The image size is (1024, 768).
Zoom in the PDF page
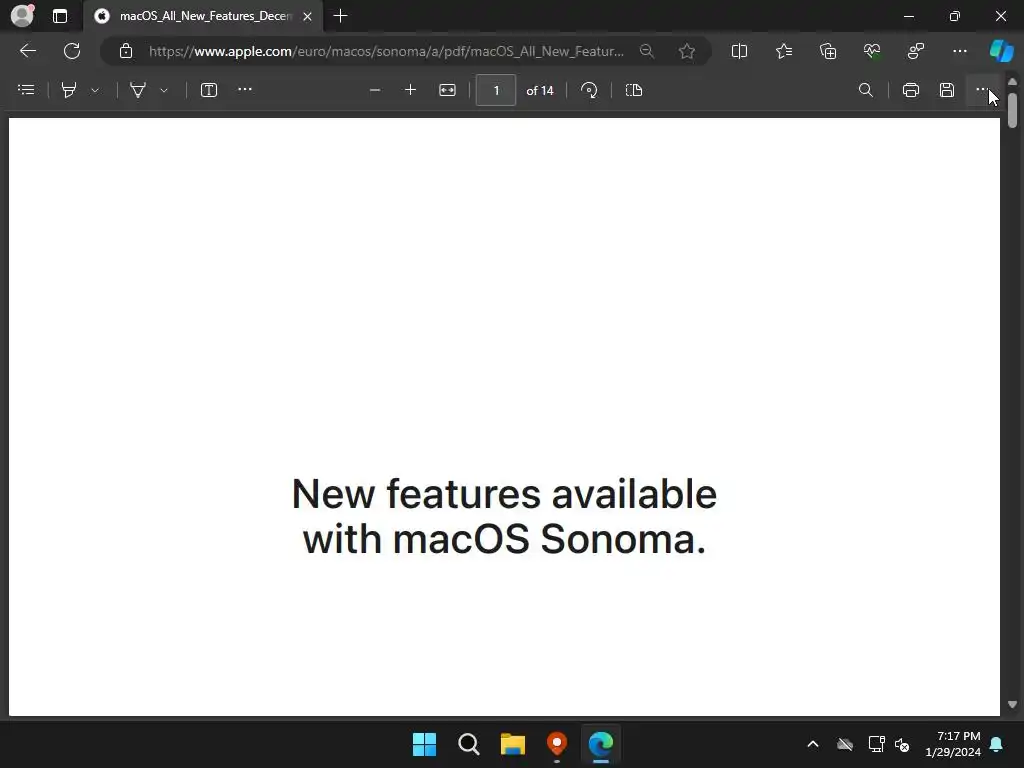point(410,90)
